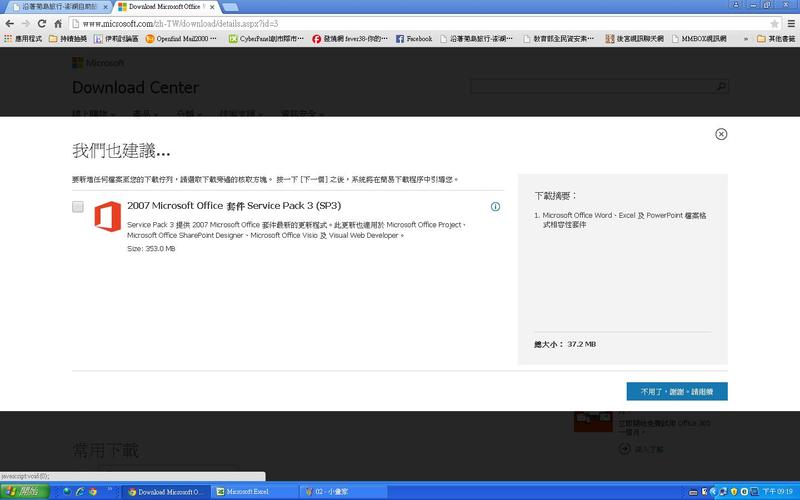Open the 應用程式 apps bookmark
This screenshot has height=500, width=800.
pos(23,38)
